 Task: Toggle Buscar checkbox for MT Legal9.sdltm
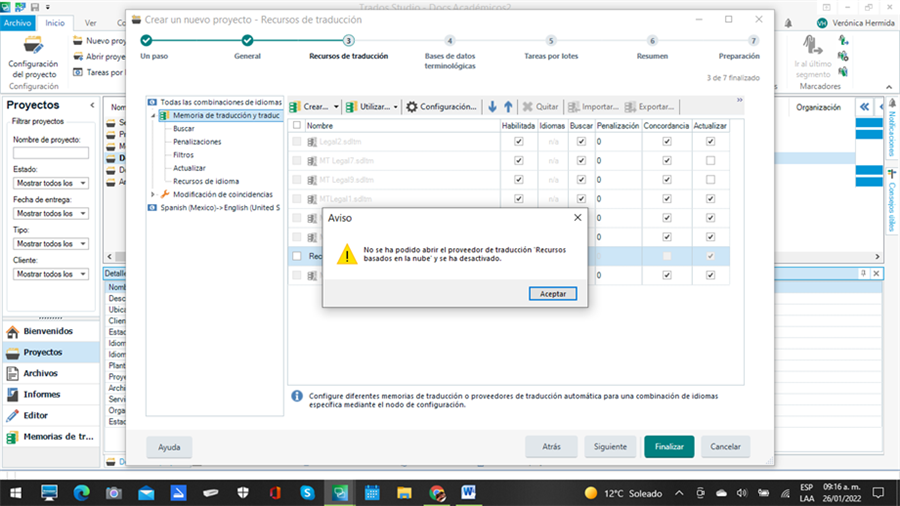pos(581,180)
